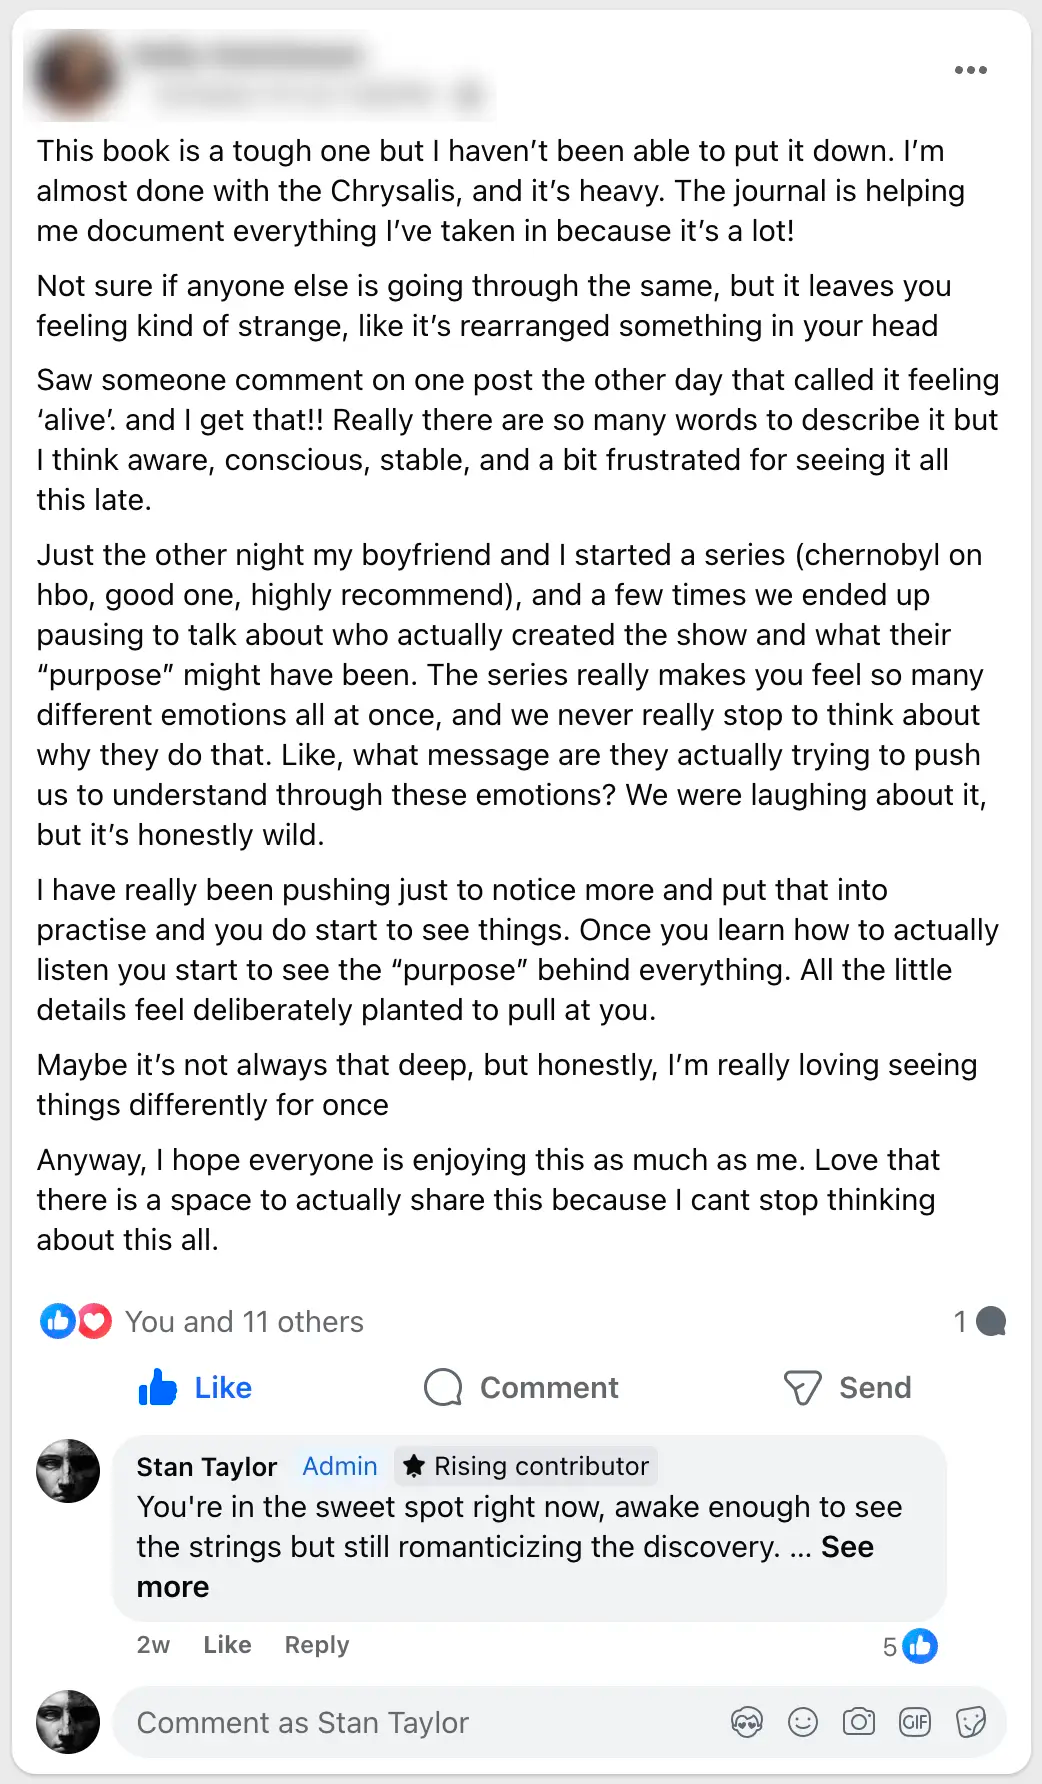Reply to Stan Taylor's comment
This screenshot has width=1042, height=1784.
click(316, 1645)
